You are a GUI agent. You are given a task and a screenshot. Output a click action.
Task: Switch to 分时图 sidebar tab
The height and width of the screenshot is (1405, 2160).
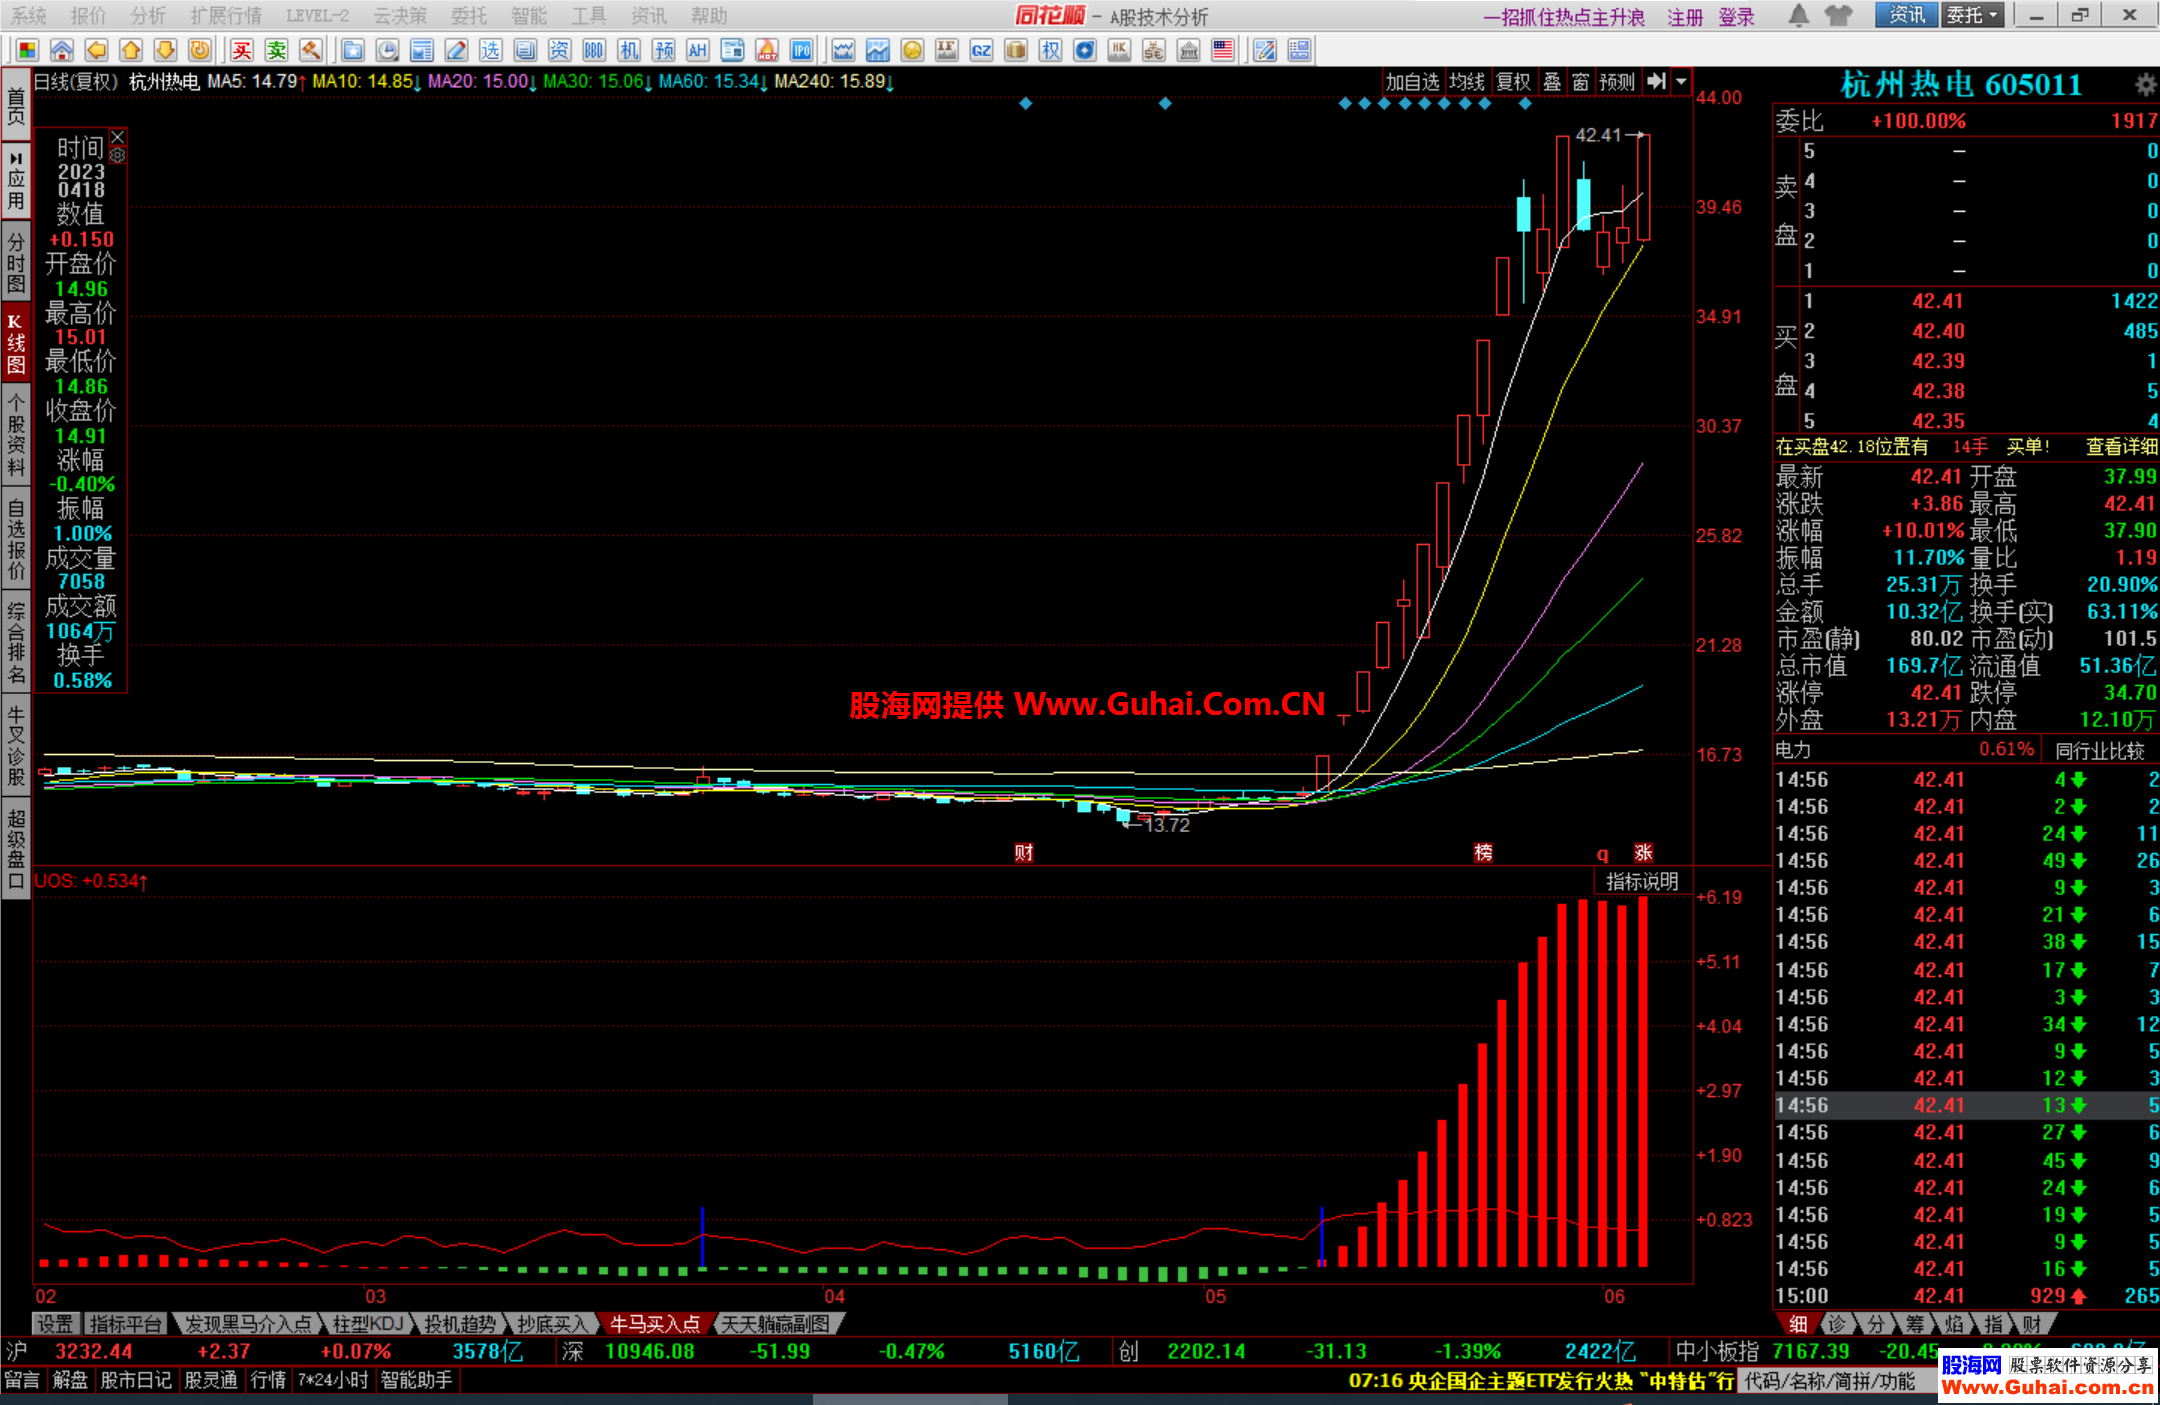coord(16,262)
